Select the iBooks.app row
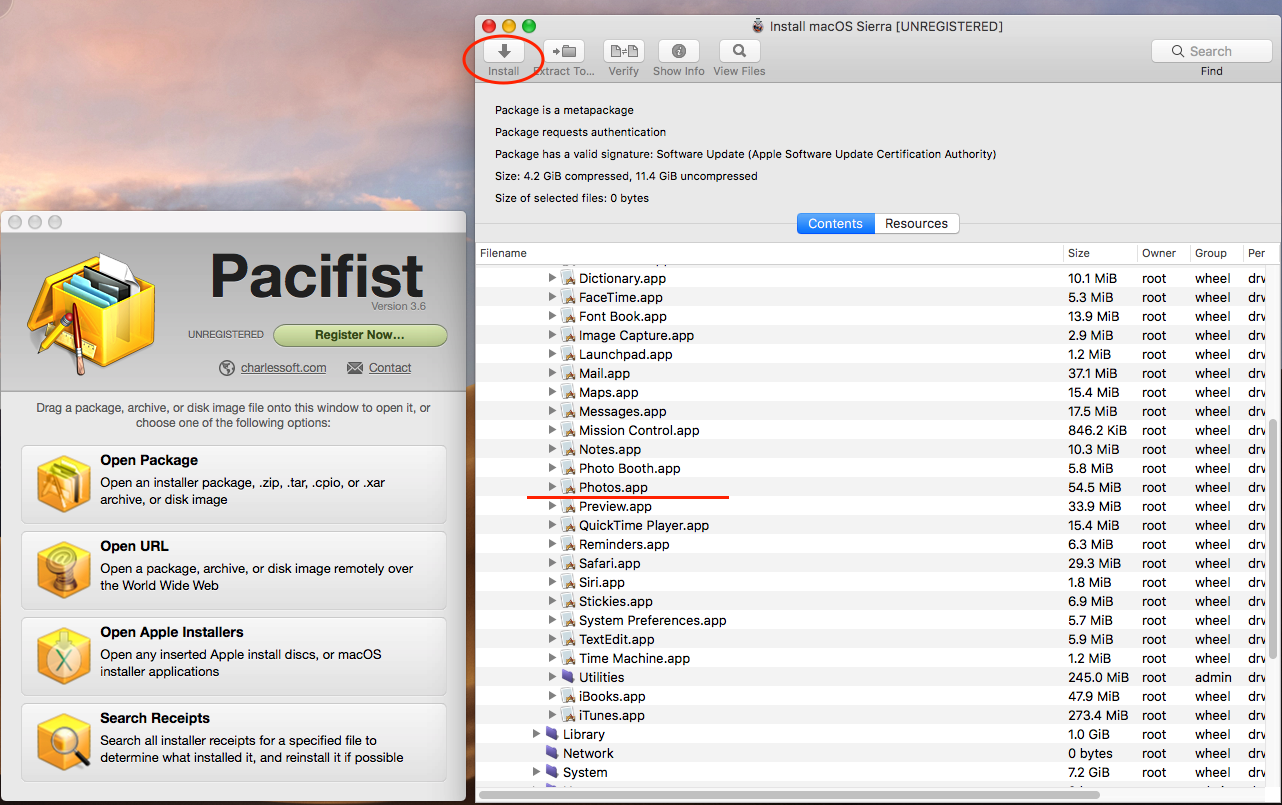 (x=872, y=696)
